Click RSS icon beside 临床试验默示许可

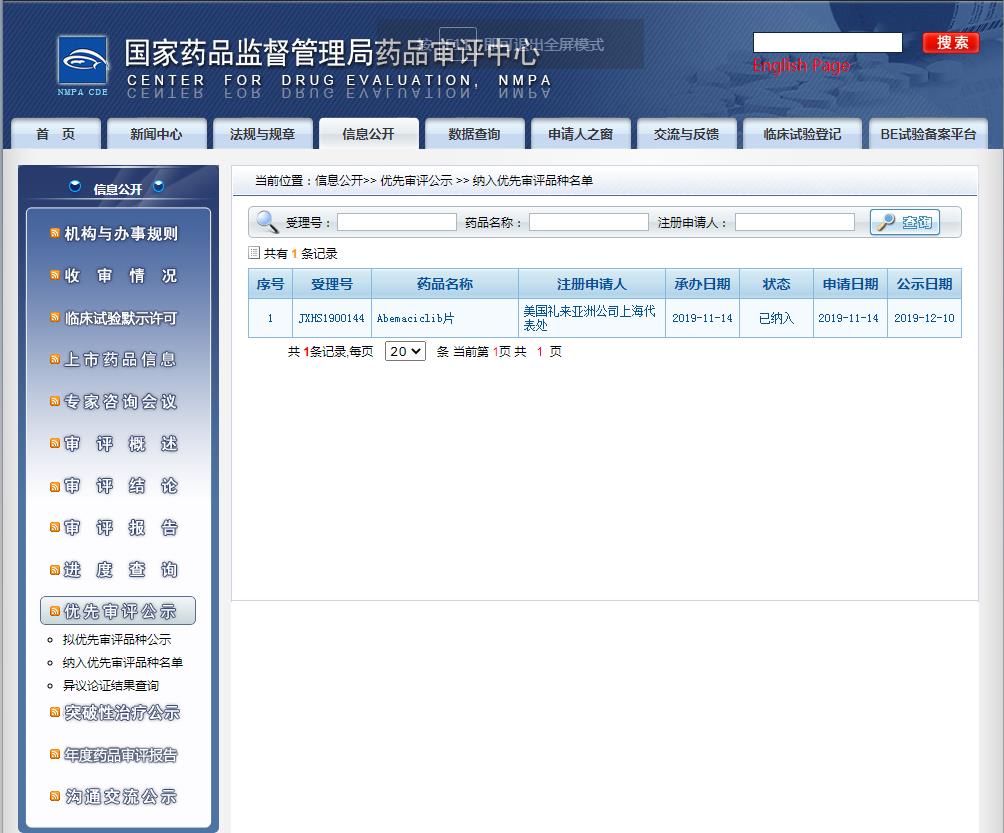coord(55,318)
